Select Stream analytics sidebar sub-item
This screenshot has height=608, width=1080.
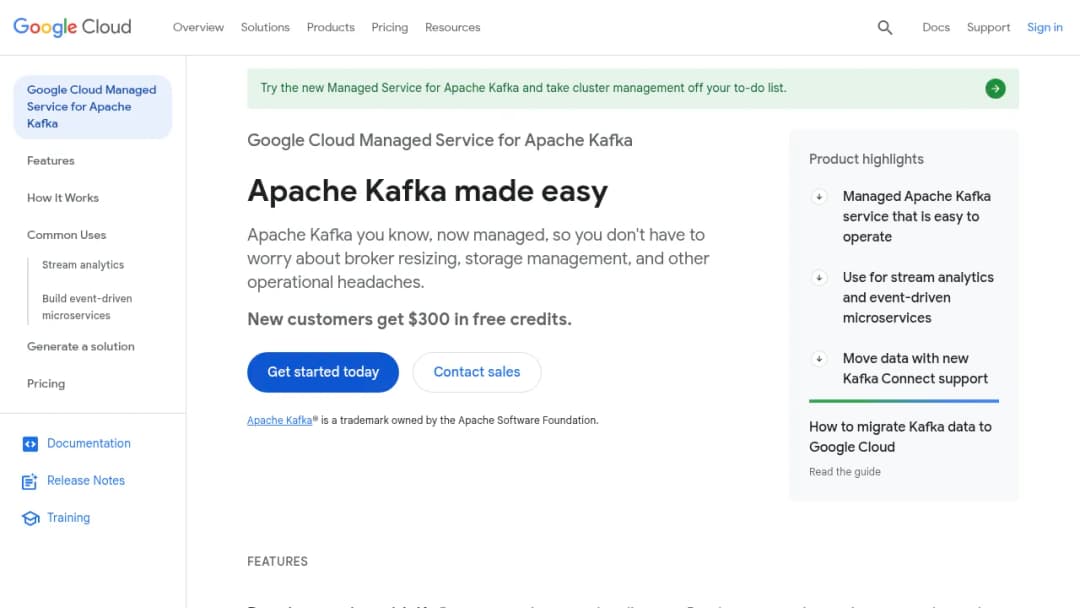pyautogui.click(x=83, y=265)
